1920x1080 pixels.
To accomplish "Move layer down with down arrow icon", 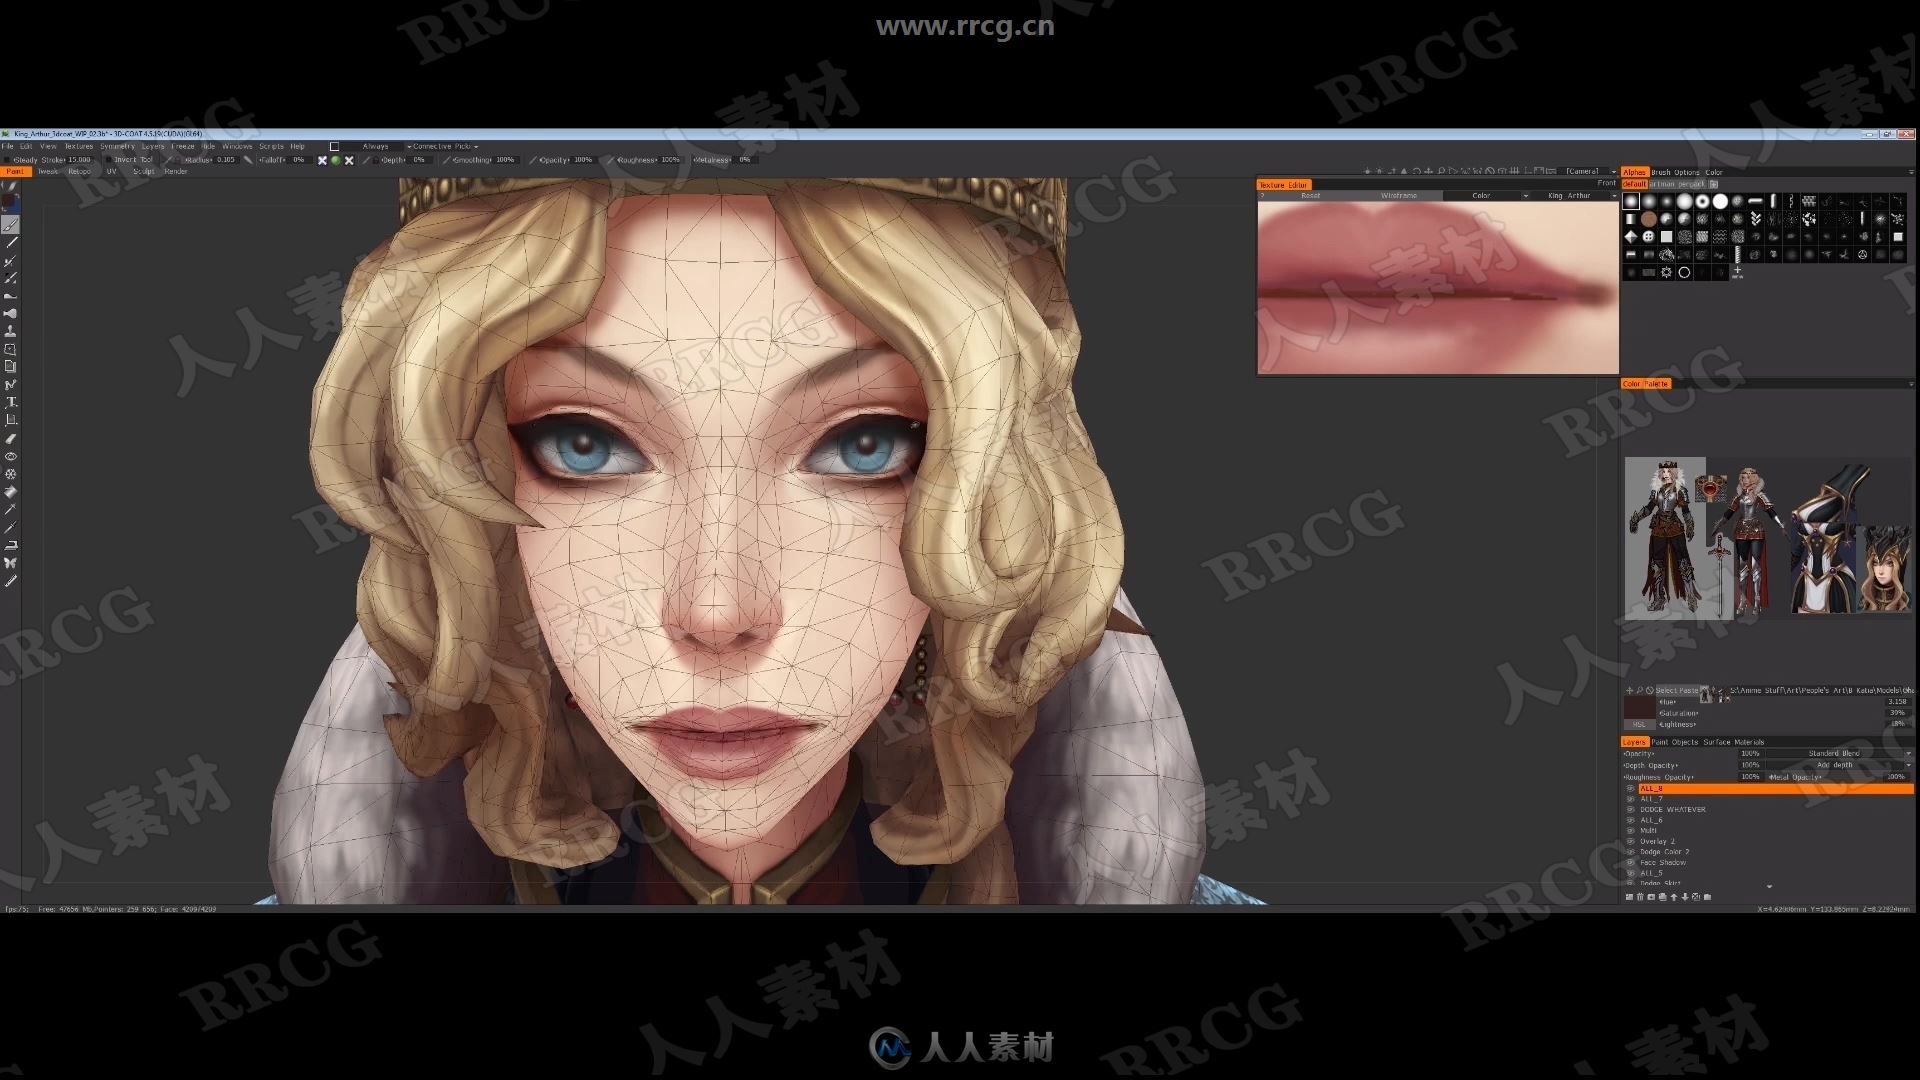I will (1685, 897).
